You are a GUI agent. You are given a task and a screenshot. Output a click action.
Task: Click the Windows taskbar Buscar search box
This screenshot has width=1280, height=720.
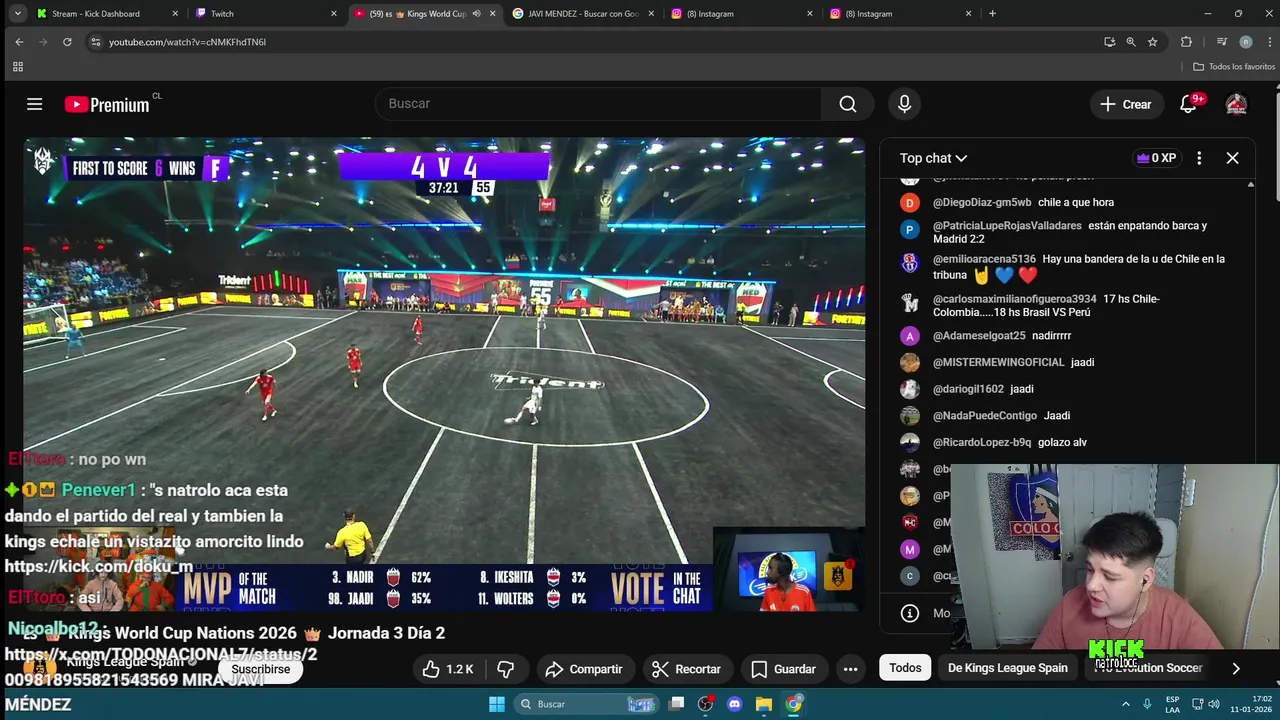[x=584, y=704]
